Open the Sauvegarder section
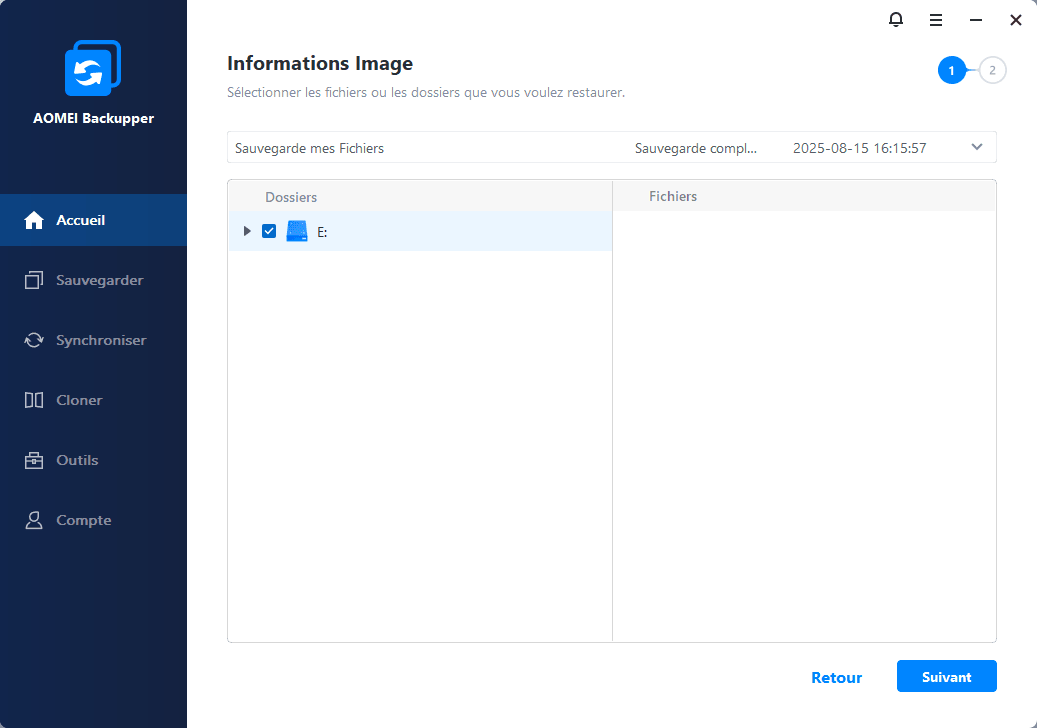 tap(93, 280)
